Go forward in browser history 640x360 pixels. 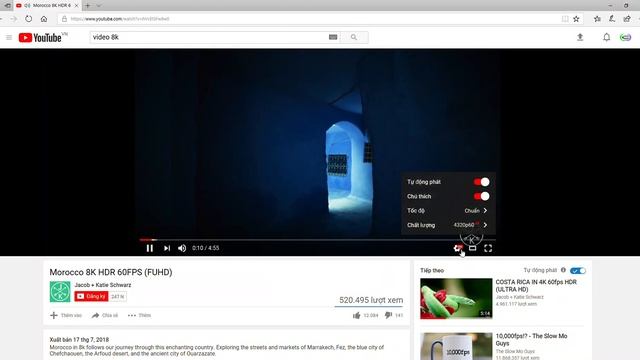[x=13, y=19]
